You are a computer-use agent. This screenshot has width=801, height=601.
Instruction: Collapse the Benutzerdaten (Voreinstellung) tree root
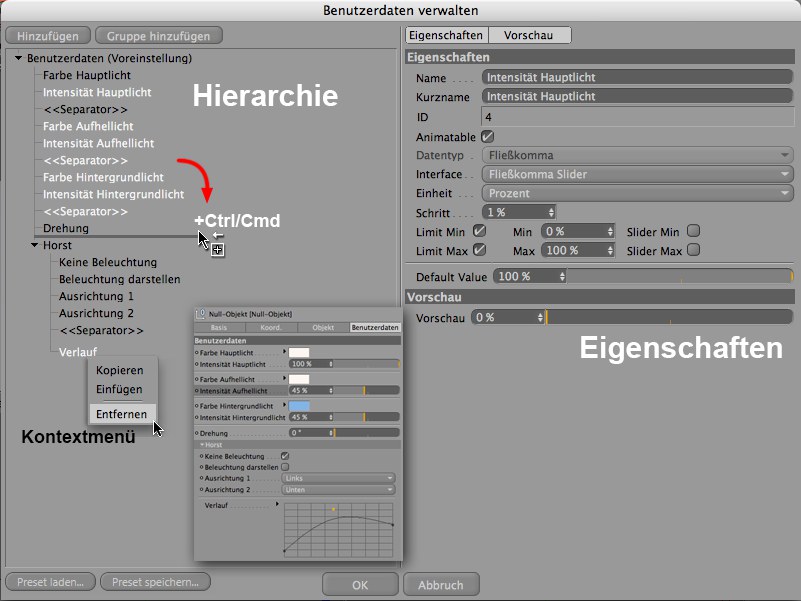coord(19,58)
